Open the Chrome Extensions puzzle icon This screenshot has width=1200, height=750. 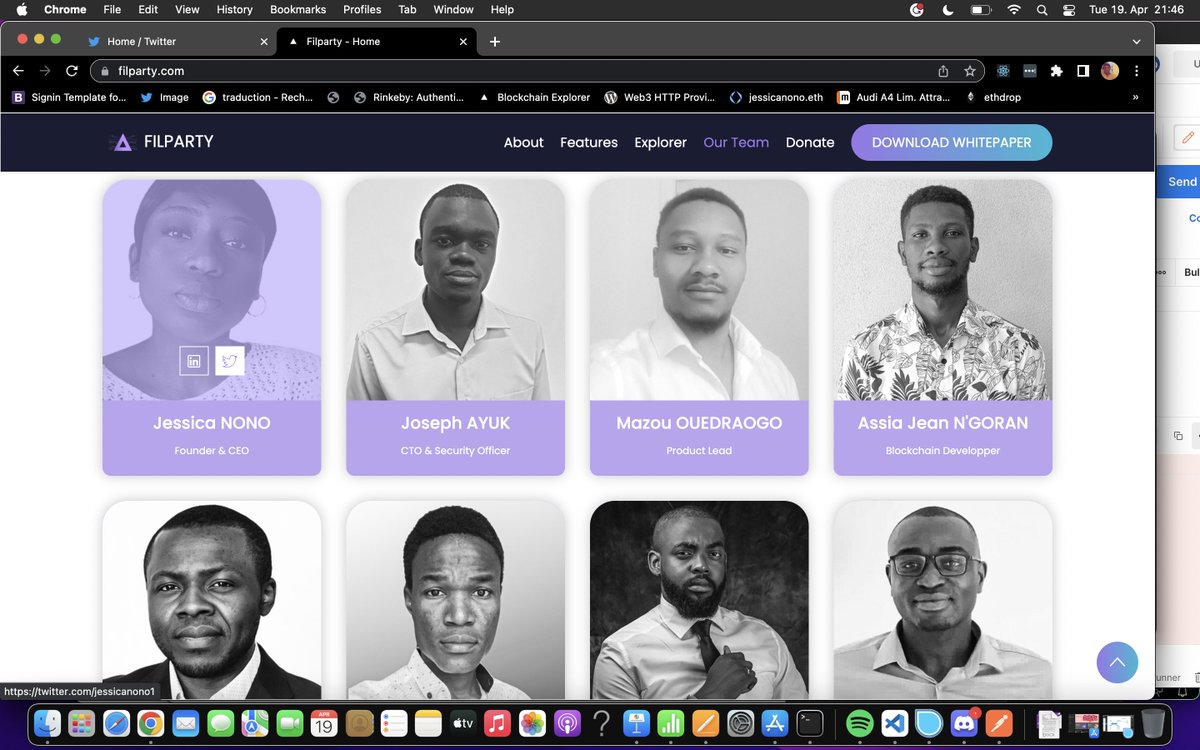(x=1056, y=71)
